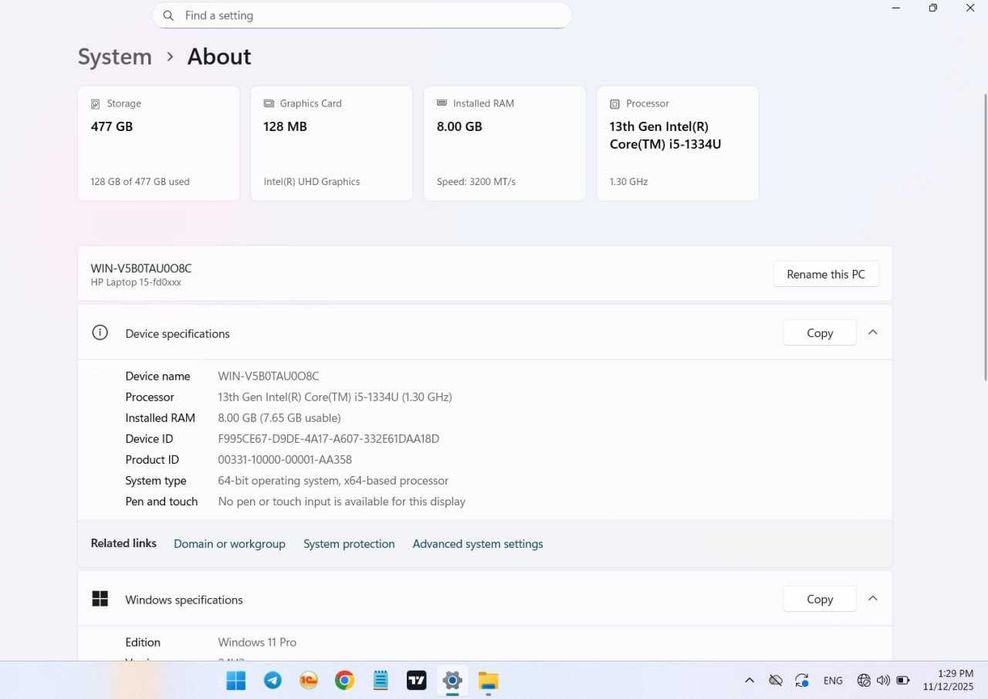Viewport: 988px width, 699px height.
Task: Open TradingView from the taskbar
Action: [x=416, y=681]
